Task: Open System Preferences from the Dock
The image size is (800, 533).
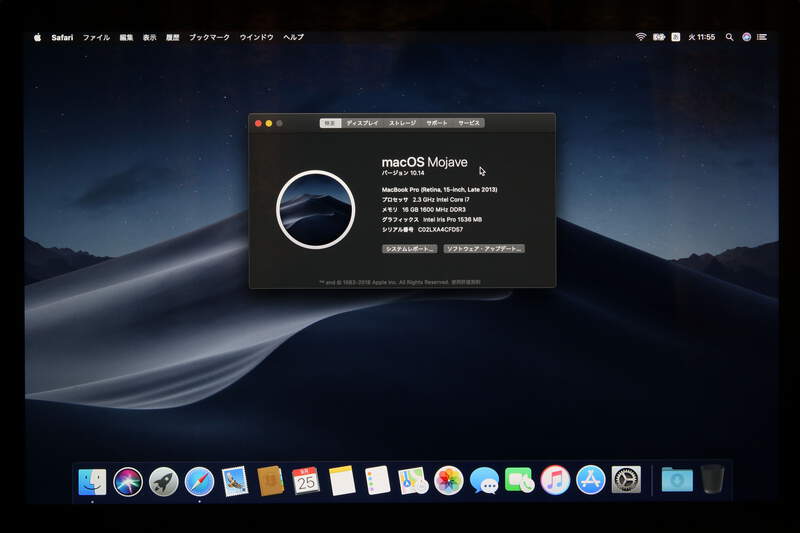Action: [626, 480]
